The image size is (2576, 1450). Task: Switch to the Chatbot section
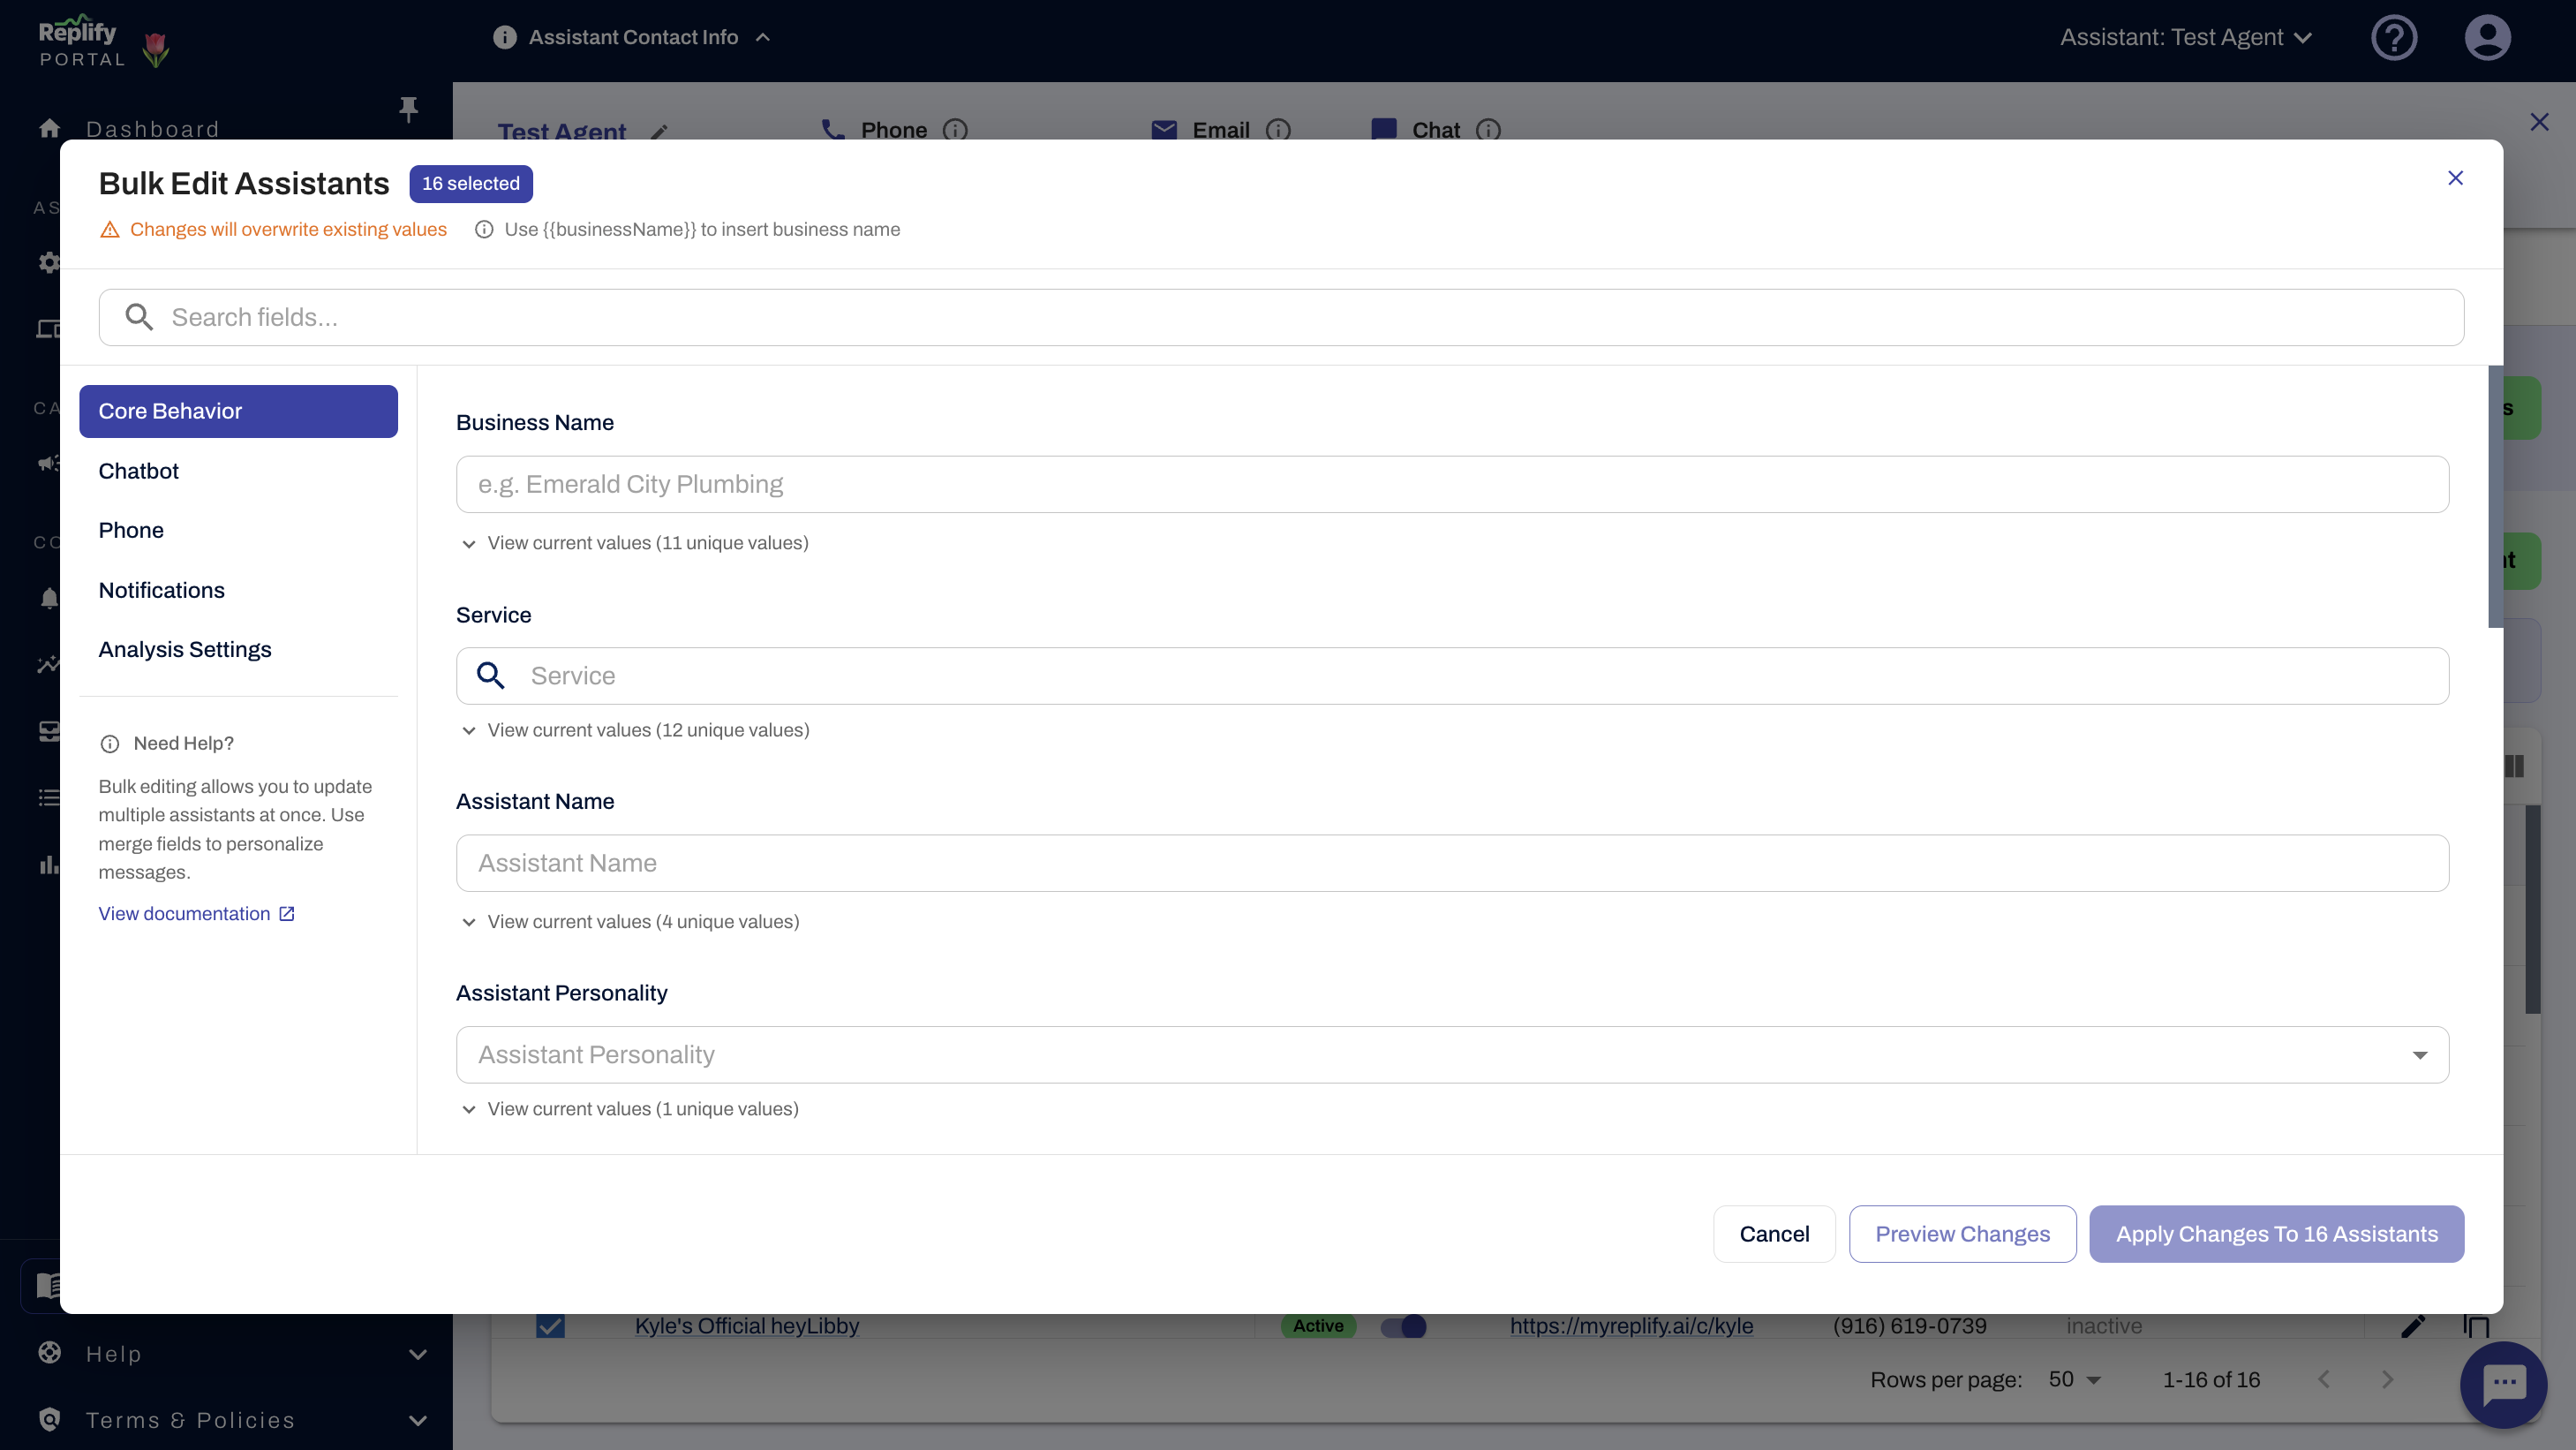click(139, 470)
